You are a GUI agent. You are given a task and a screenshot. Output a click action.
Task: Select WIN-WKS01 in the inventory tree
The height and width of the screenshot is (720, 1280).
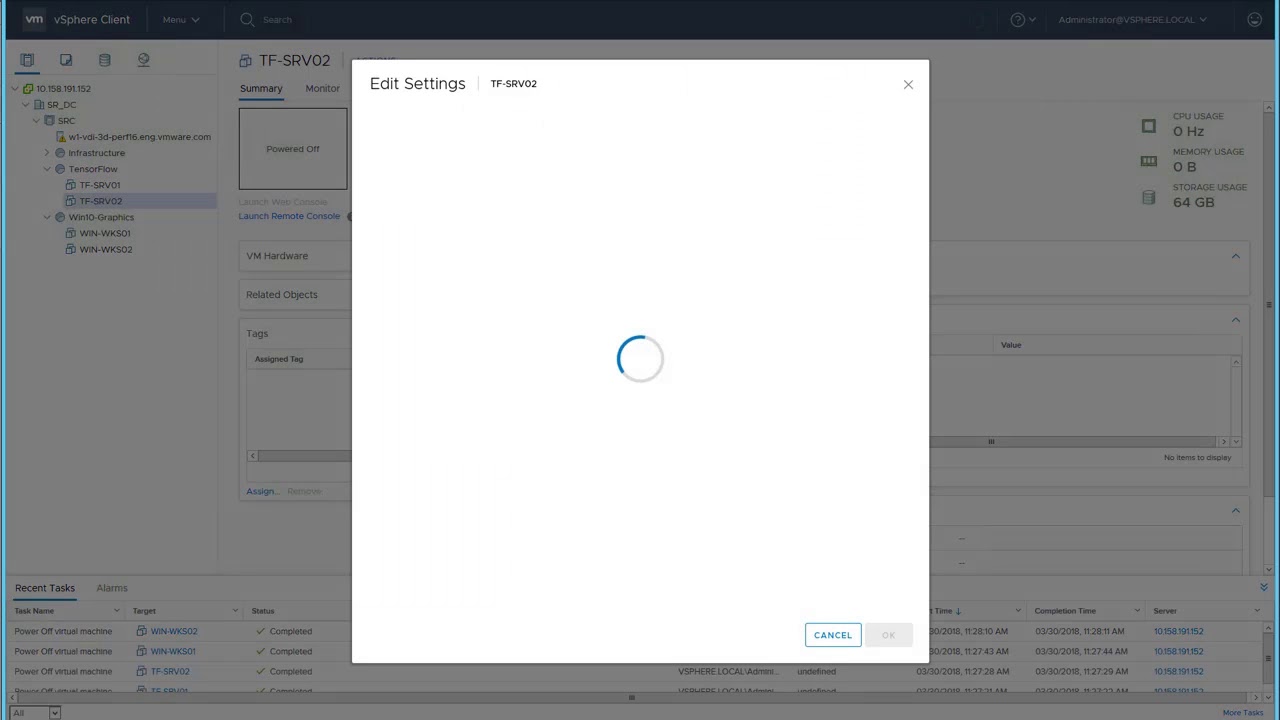pos(105,233)
